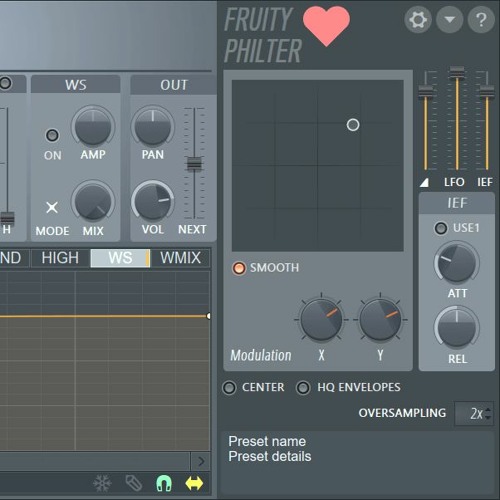
Task: Click the WS AMP knob
Action: click(x=93, y=127)
